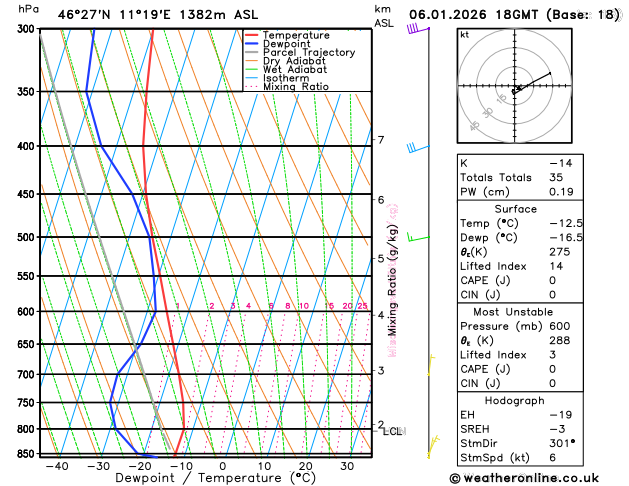Click the blue wind barb at 400 hPa
This screenshot has height=486, width=629.
point(418,148)
